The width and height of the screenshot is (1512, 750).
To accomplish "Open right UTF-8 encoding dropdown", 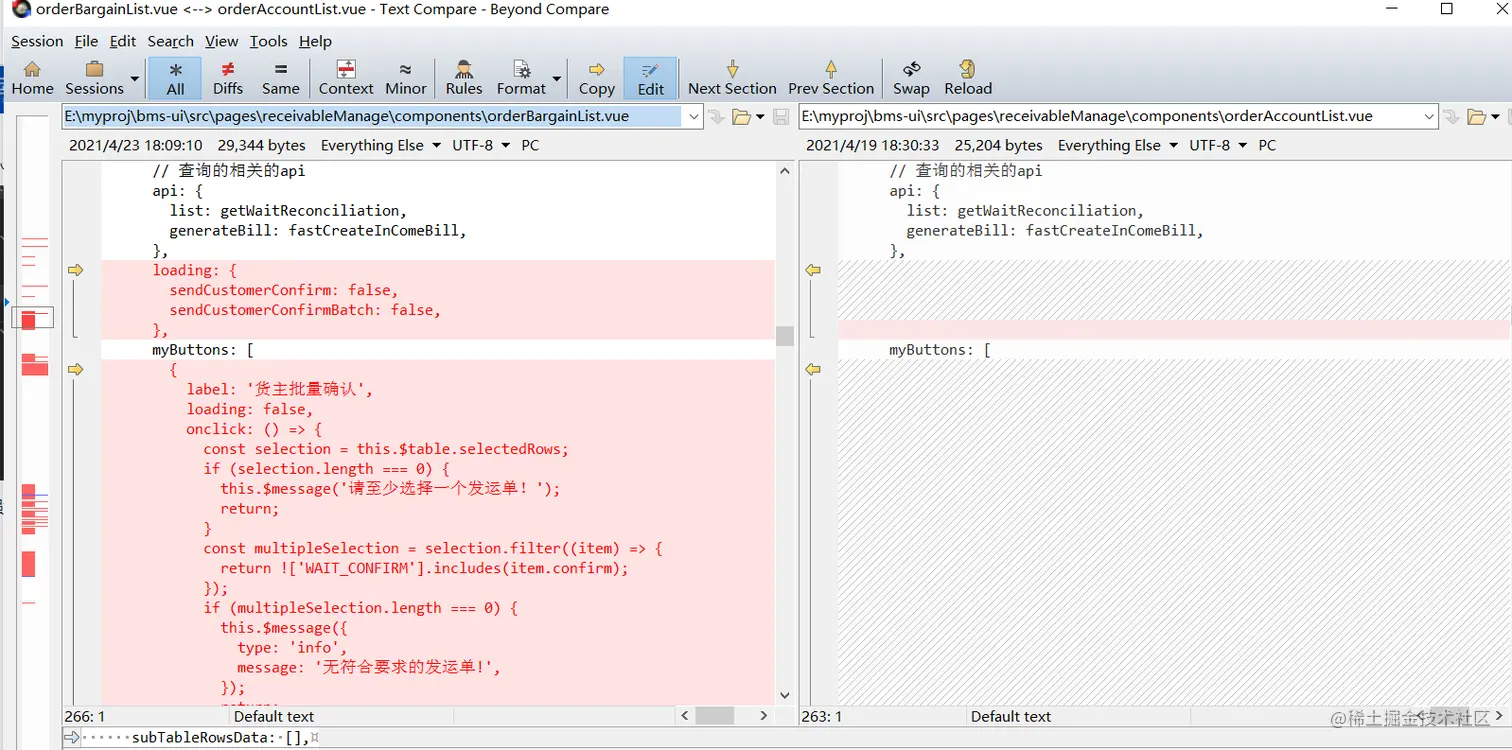I will 1218,145.
